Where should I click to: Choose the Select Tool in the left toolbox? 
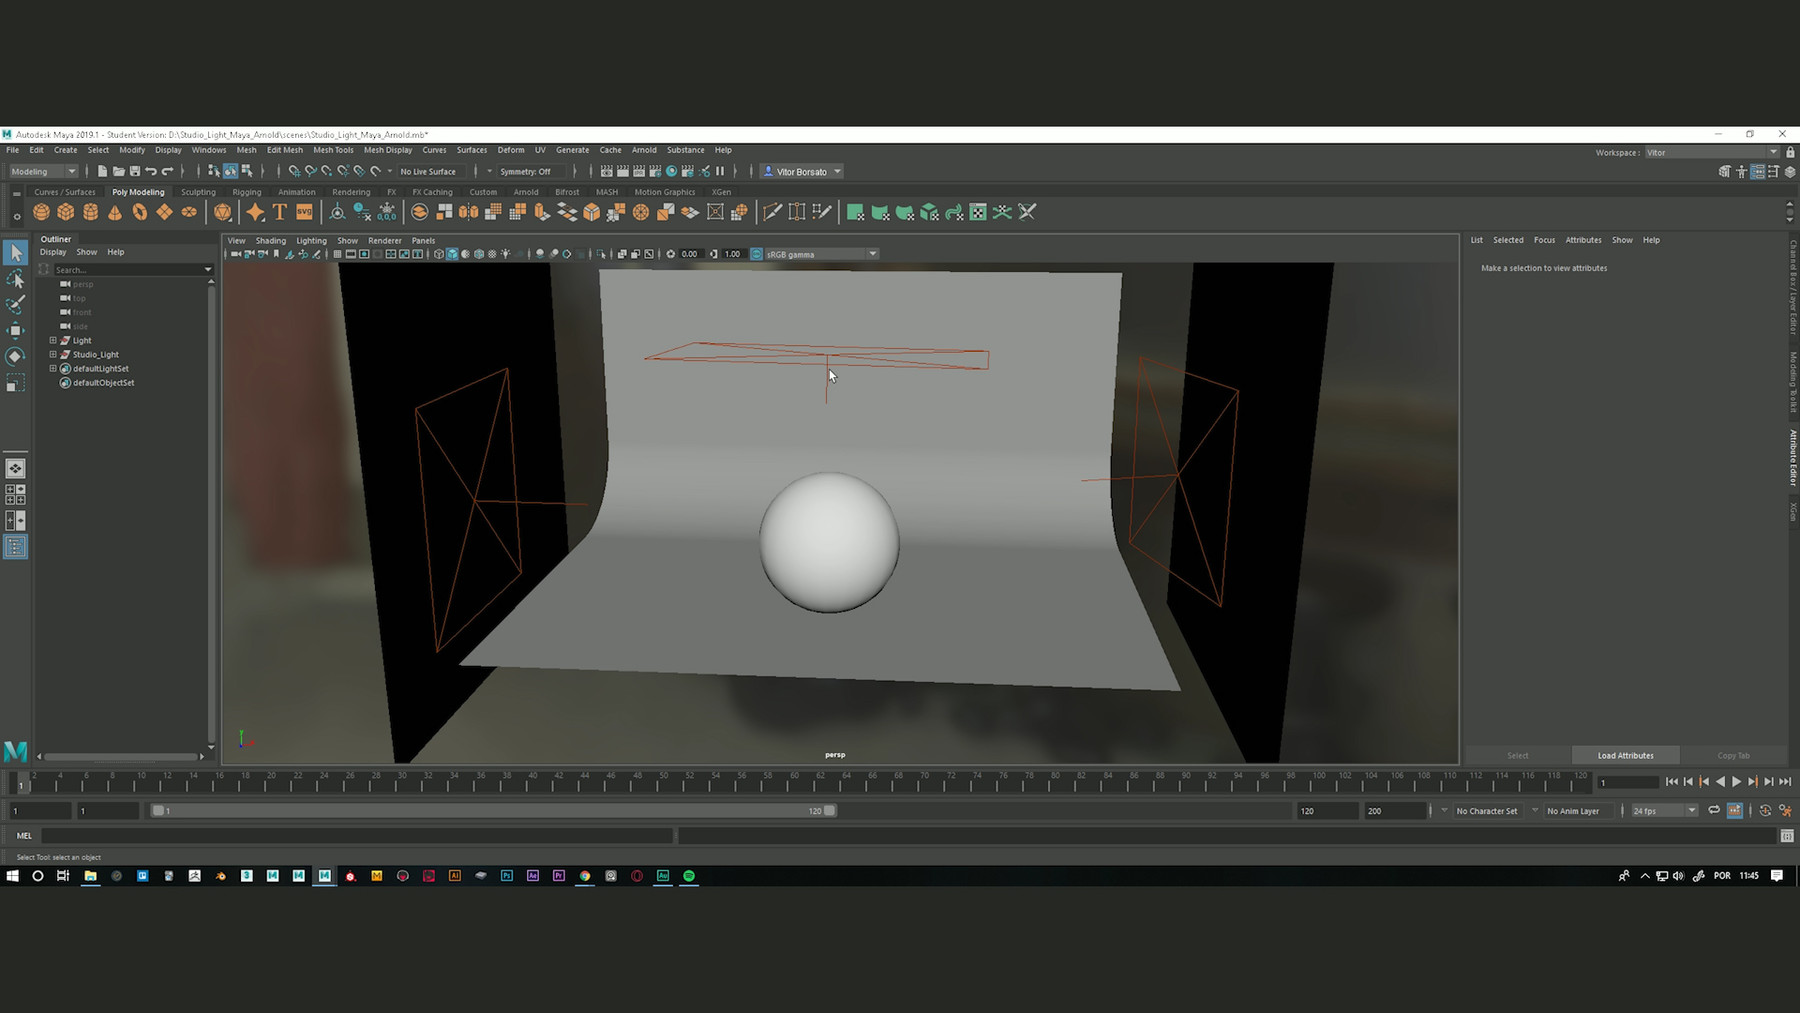coord(15,252)
